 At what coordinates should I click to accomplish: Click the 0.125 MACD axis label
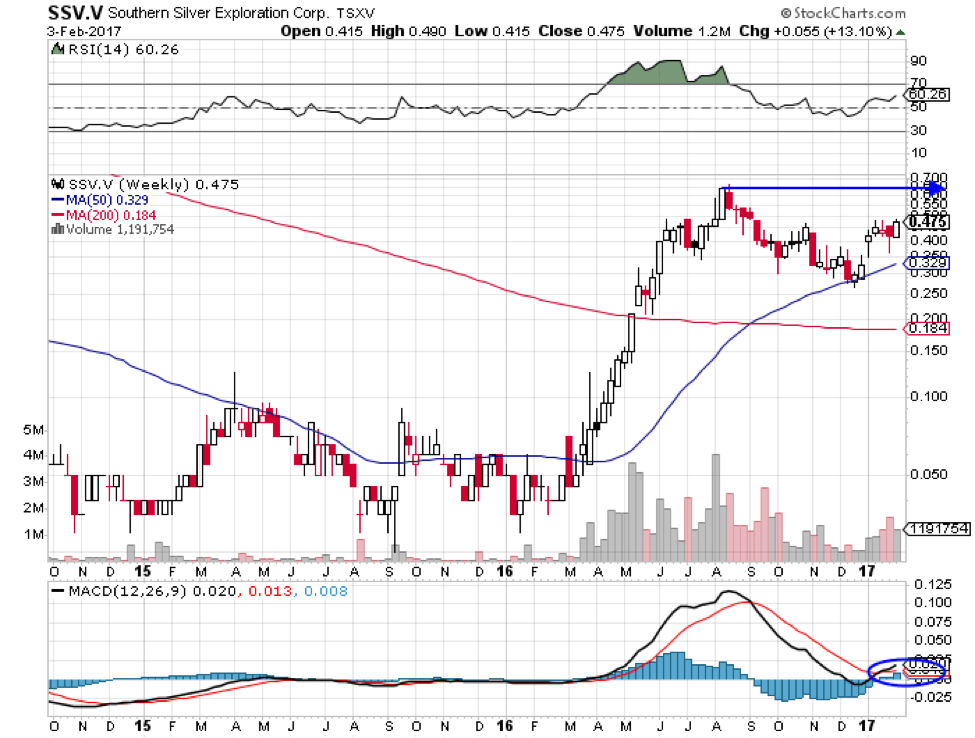(x=933, y=584)
